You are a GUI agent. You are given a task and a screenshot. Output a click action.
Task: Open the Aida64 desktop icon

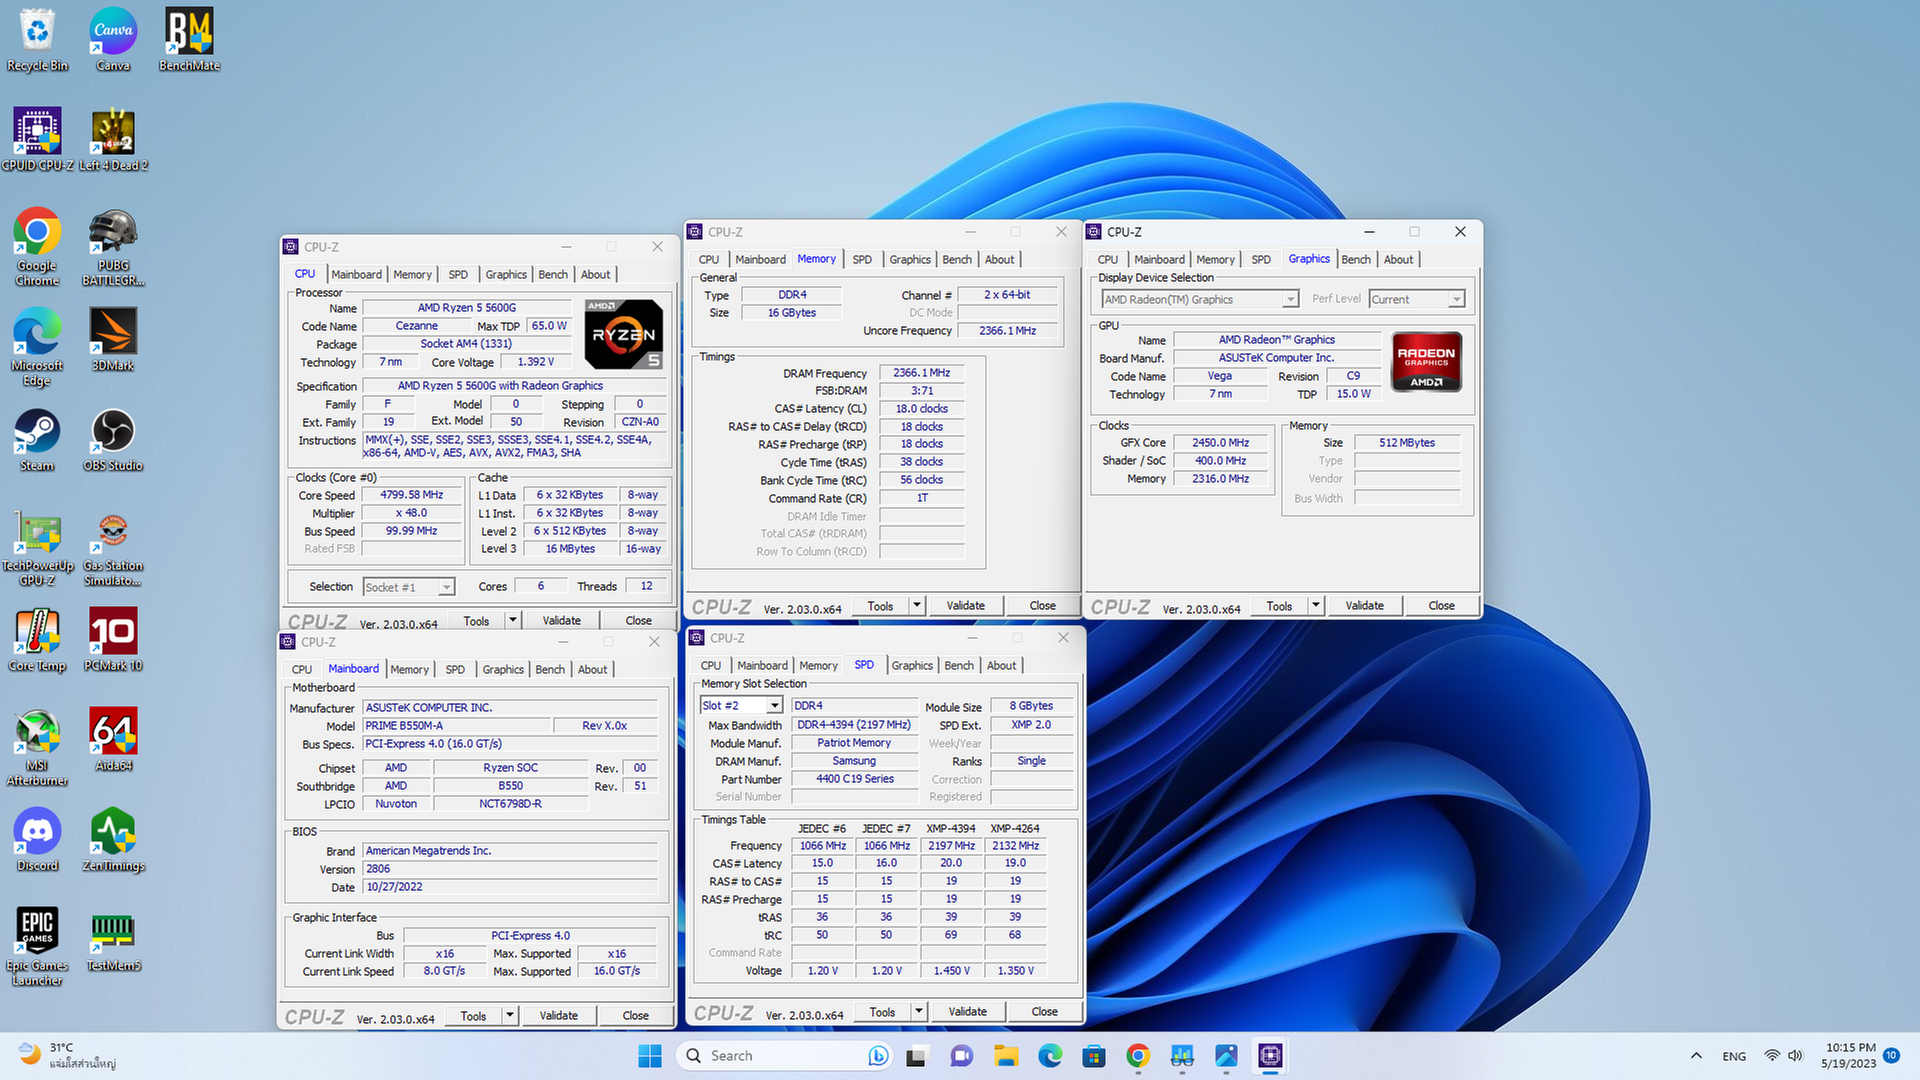pyautogui.click(x=113, y=740)
